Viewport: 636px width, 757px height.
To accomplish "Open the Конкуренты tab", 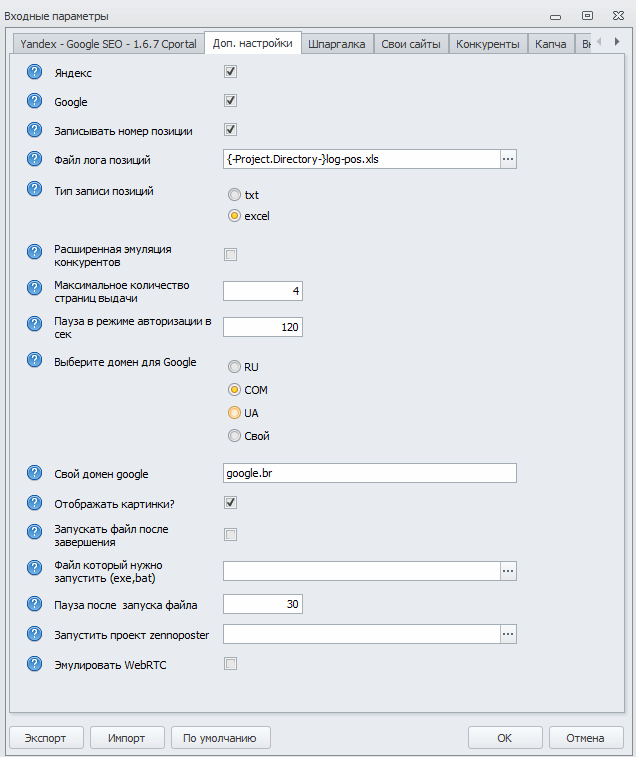I will [487, 44].
